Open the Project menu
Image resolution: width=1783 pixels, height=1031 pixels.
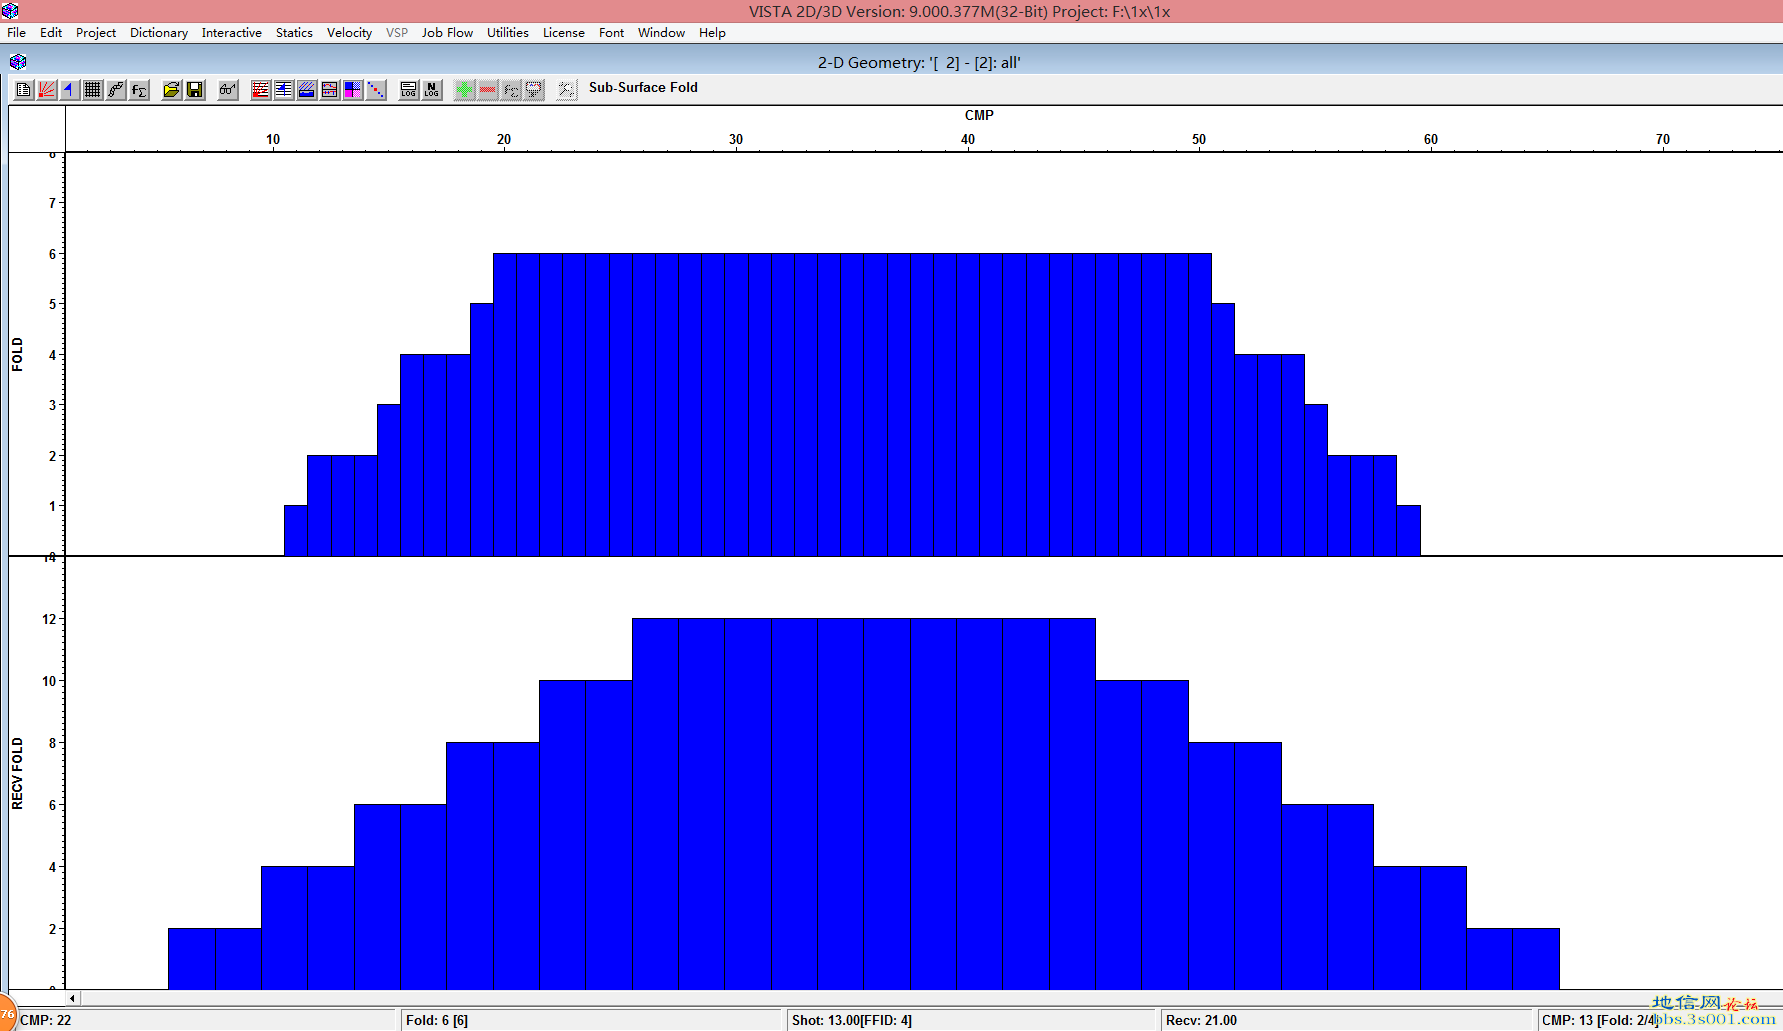96,33
